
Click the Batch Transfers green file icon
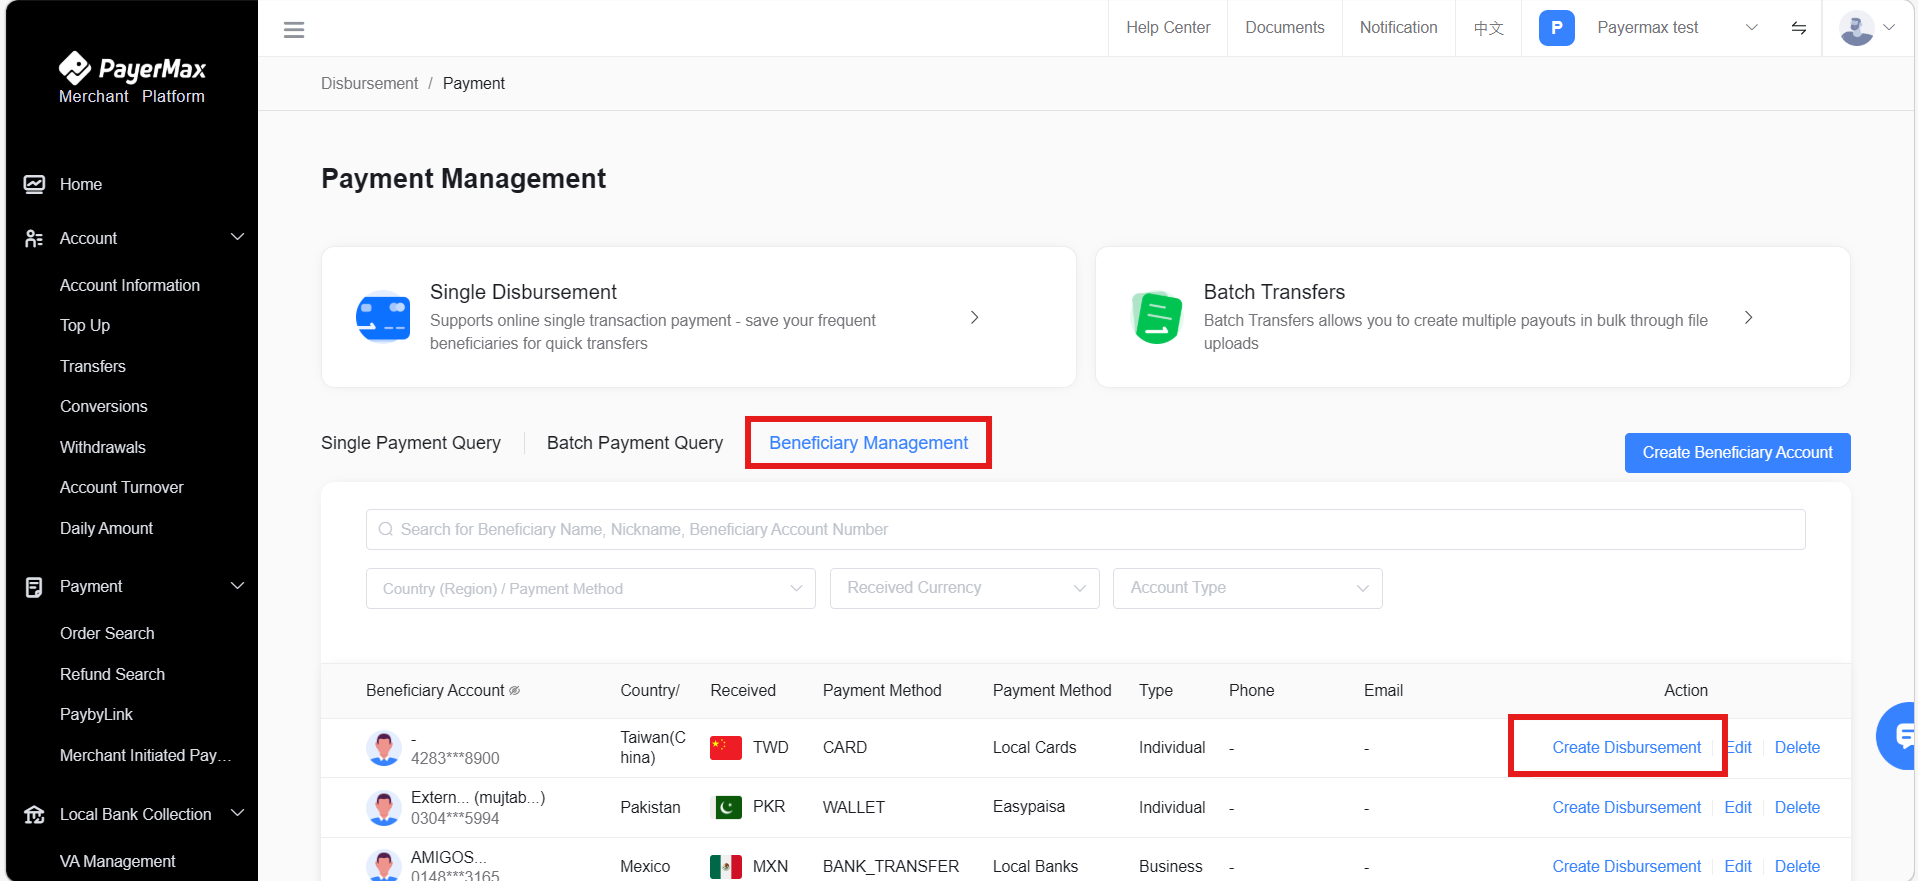pos(1157,317)
